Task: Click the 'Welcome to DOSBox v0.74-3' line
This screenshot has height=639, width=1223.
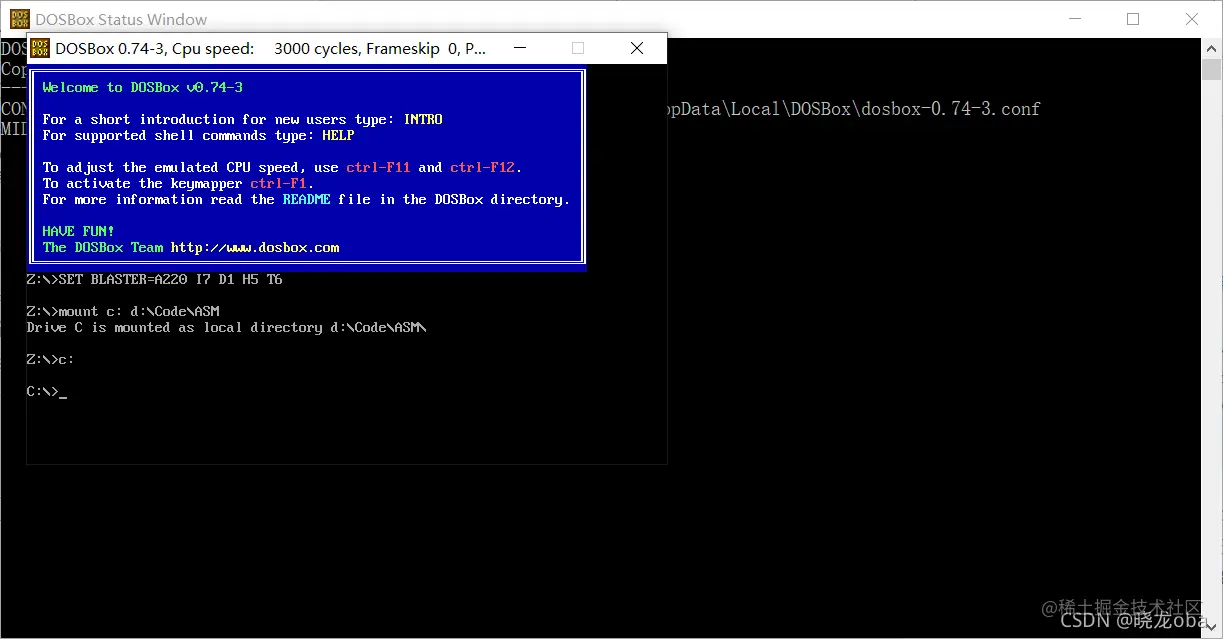Action: tap(143, 87)
